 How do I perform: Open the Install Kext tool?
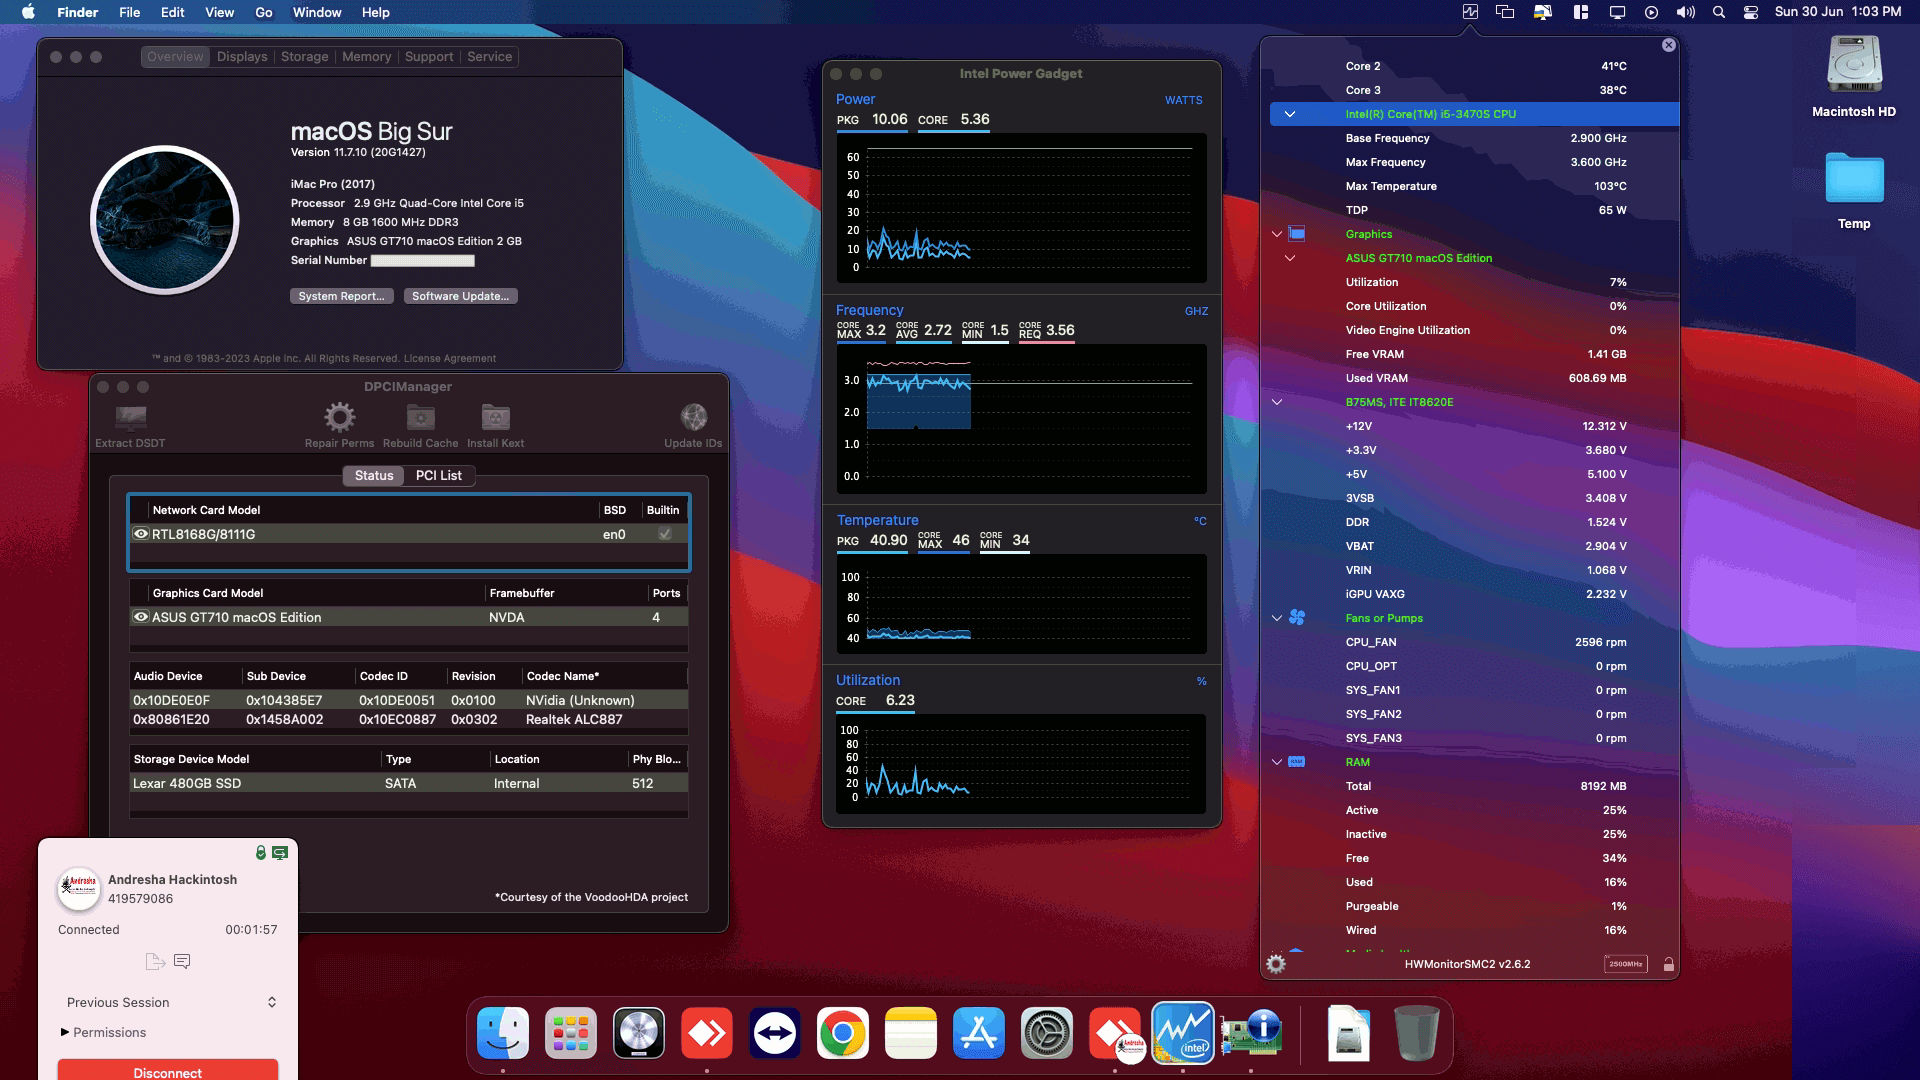(495, 417)
